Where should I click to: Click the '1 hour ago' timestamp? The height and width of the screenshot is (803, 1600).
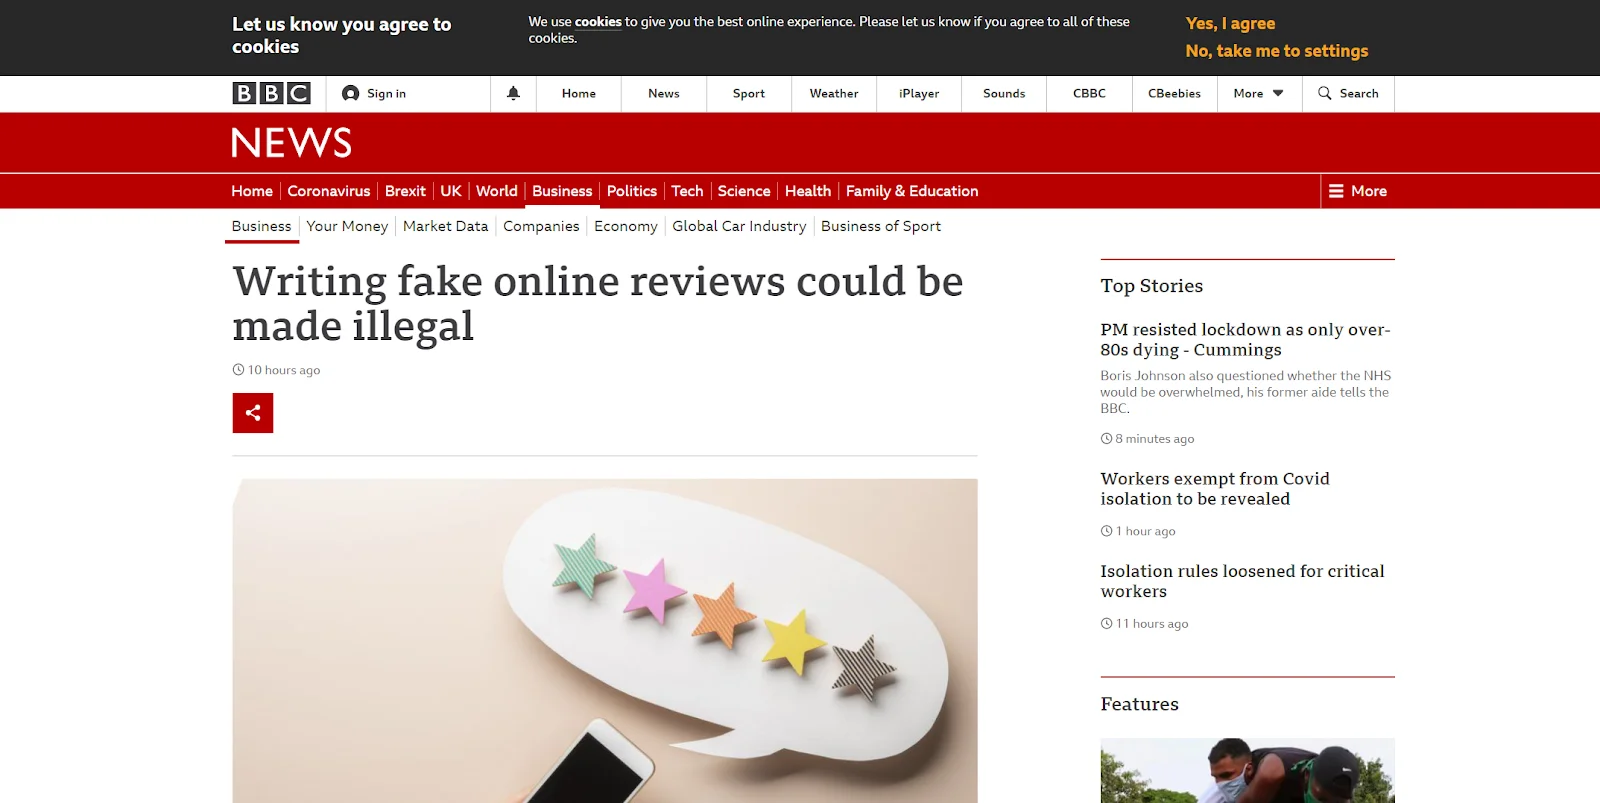pyautogui.click(x=1146, y=531)
